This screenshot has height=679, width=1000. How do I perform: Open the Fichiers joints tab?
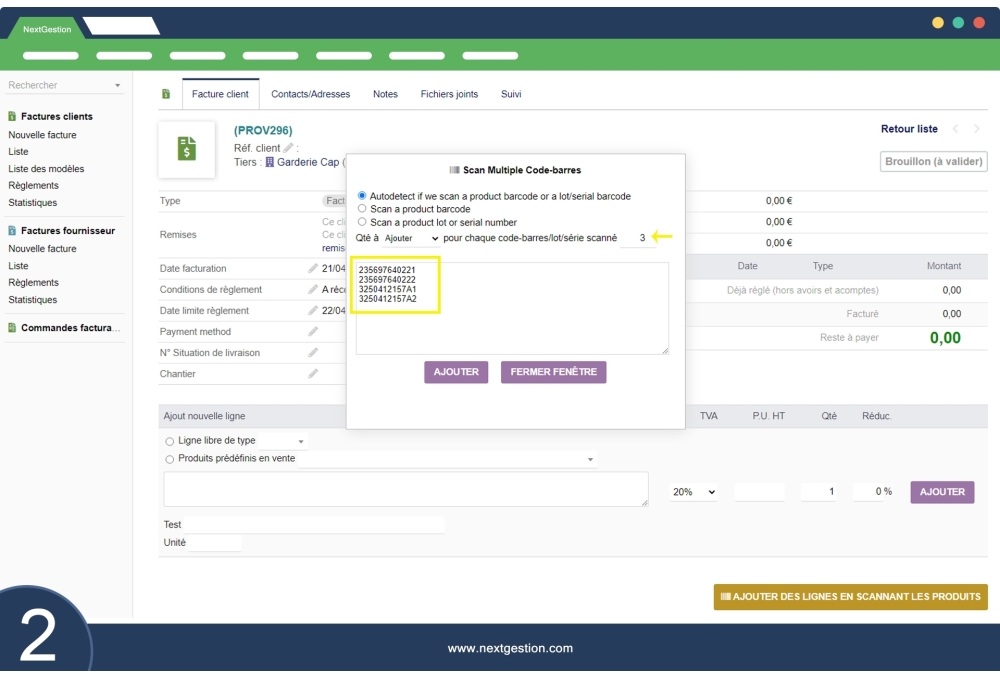click(x=449, y=94)
